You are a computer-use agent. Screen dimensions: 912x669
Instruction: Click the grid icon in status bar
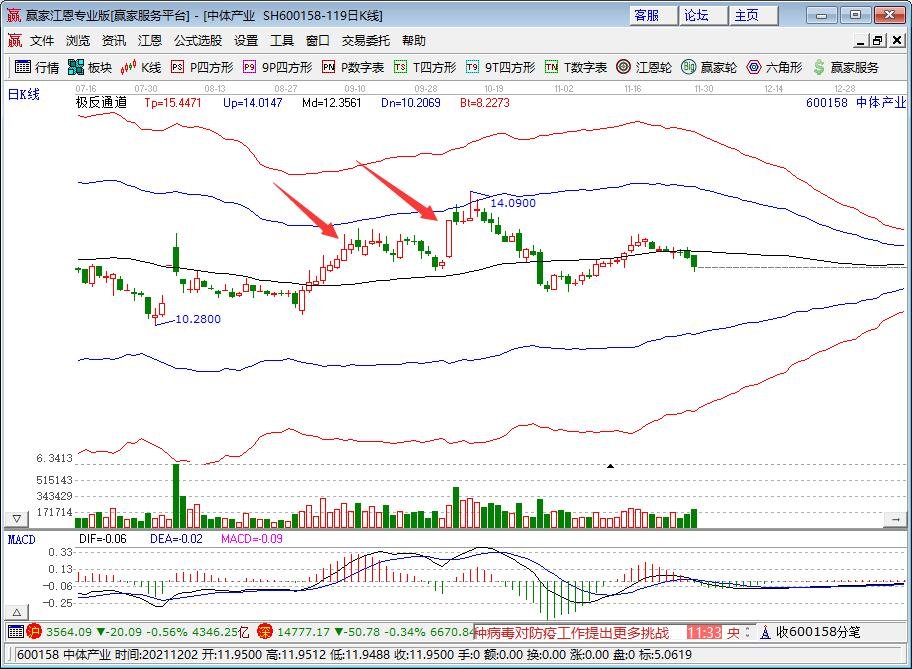[x=16, y=632]
